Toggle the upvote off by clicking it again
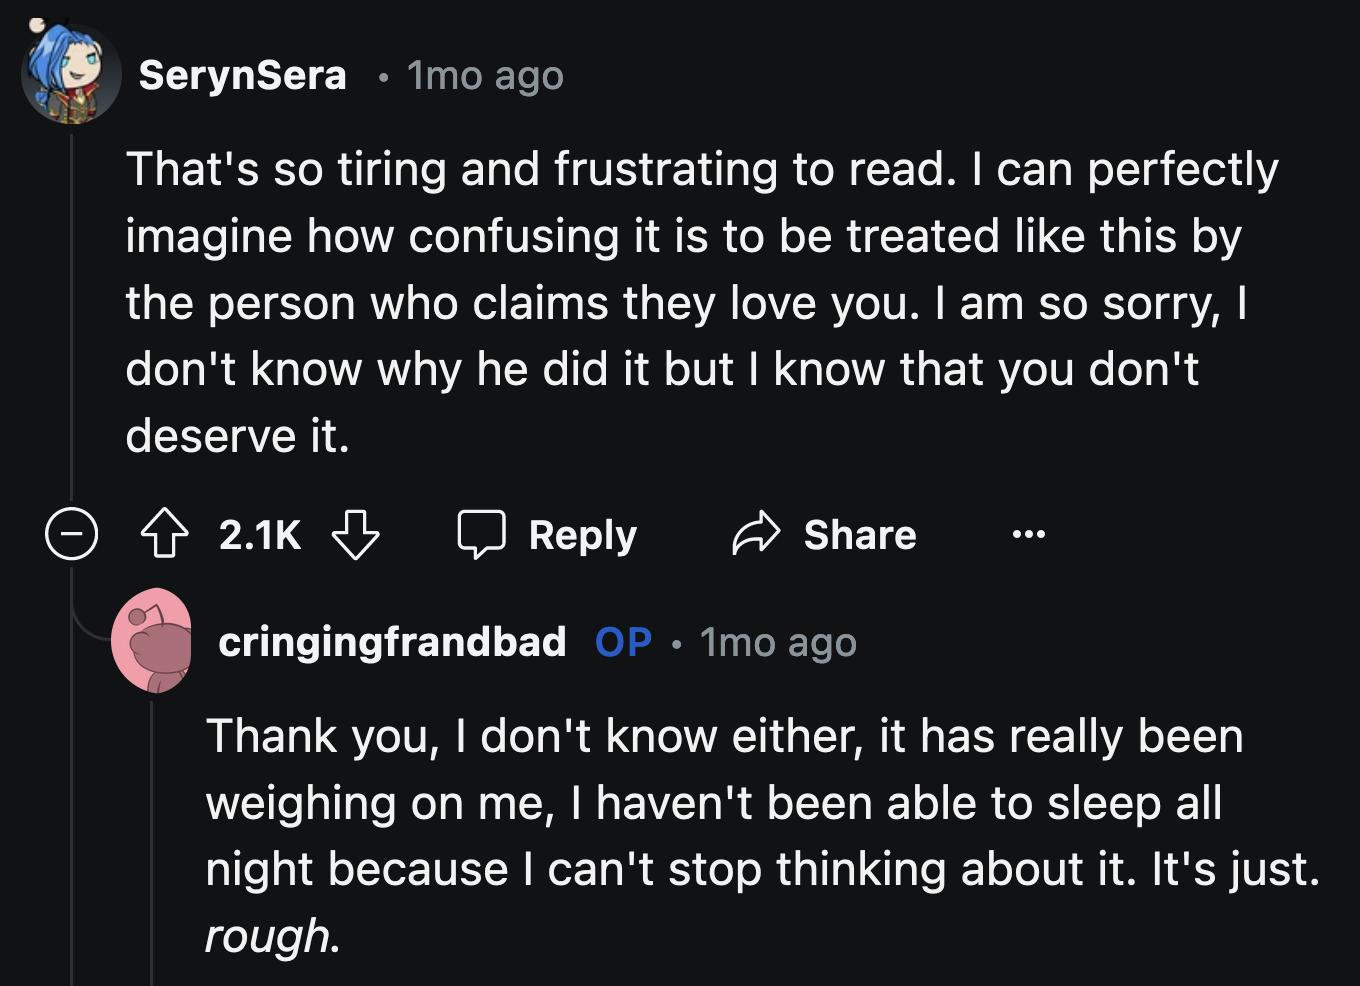 (x=163, y=534)
